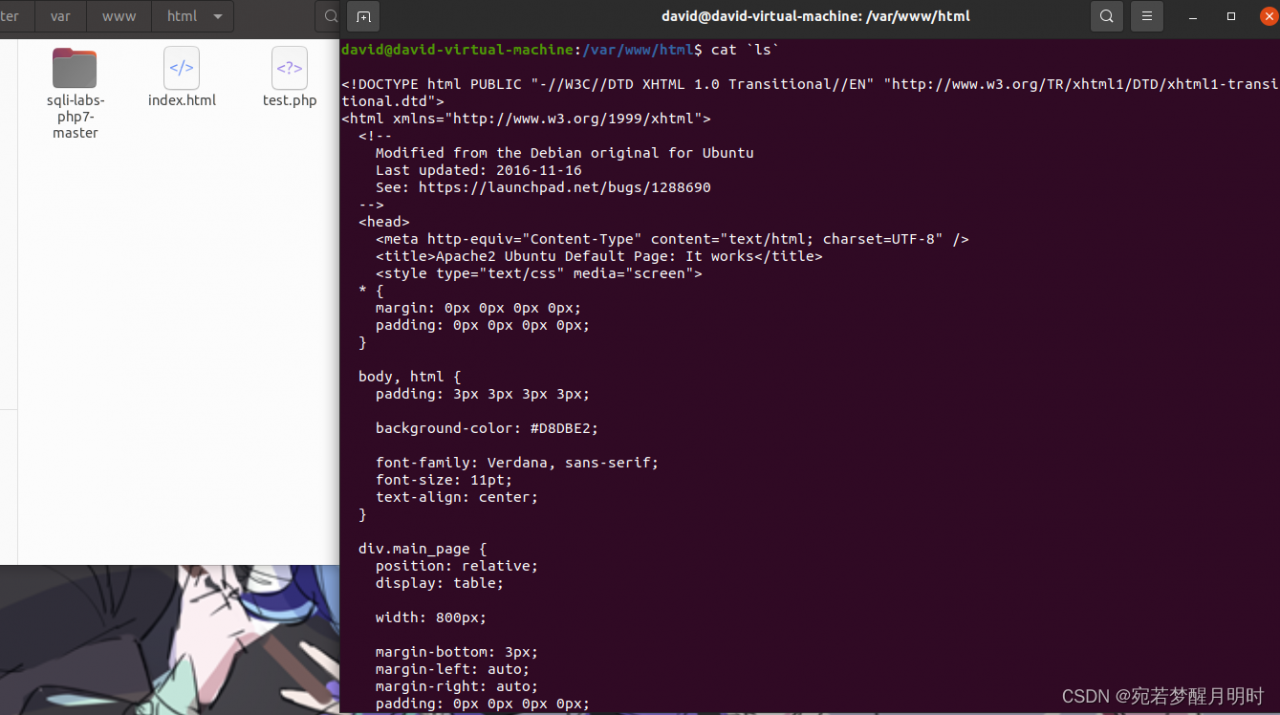The image size is (1280, 715).
Task: Click the 'cat `ls`' command text
Action: [745, 50]
